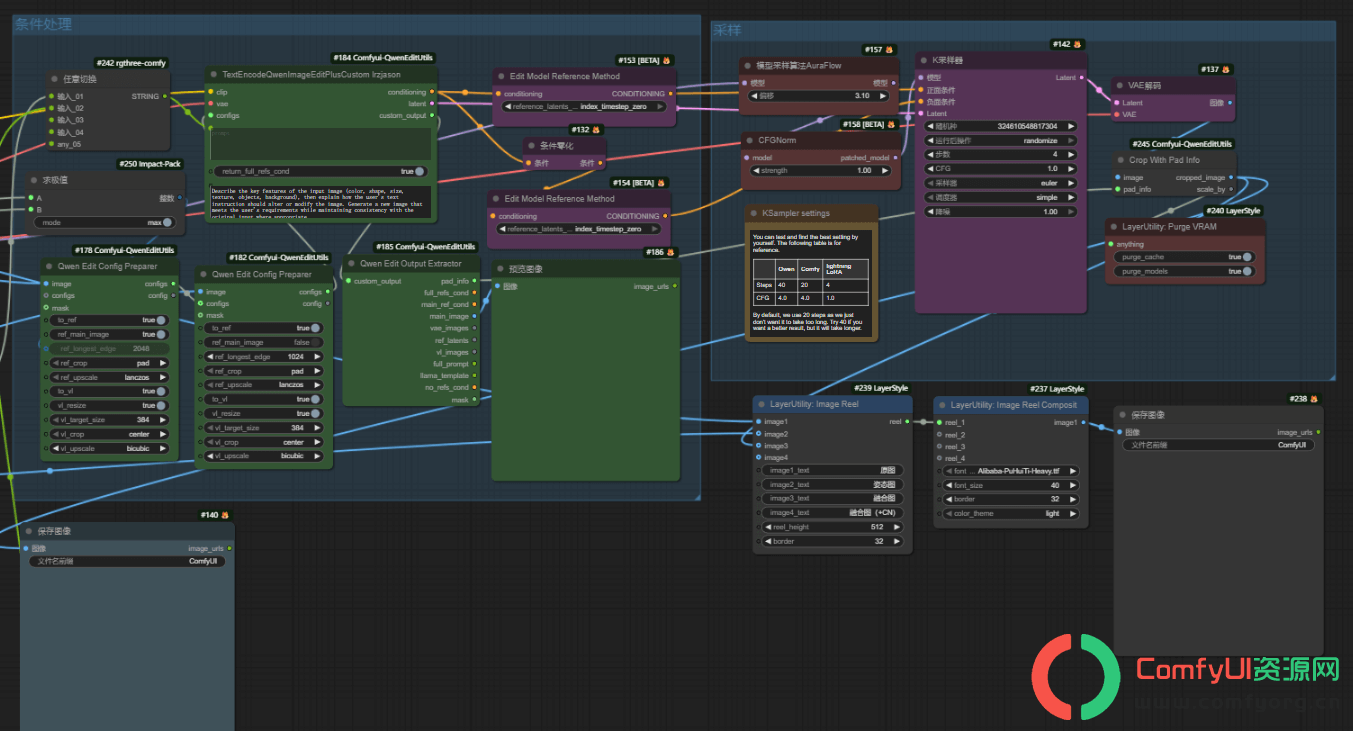The width and height of the screenshot is (1353, 731).
Task: Click the font_size 40 field
Action: [1011, 485]
